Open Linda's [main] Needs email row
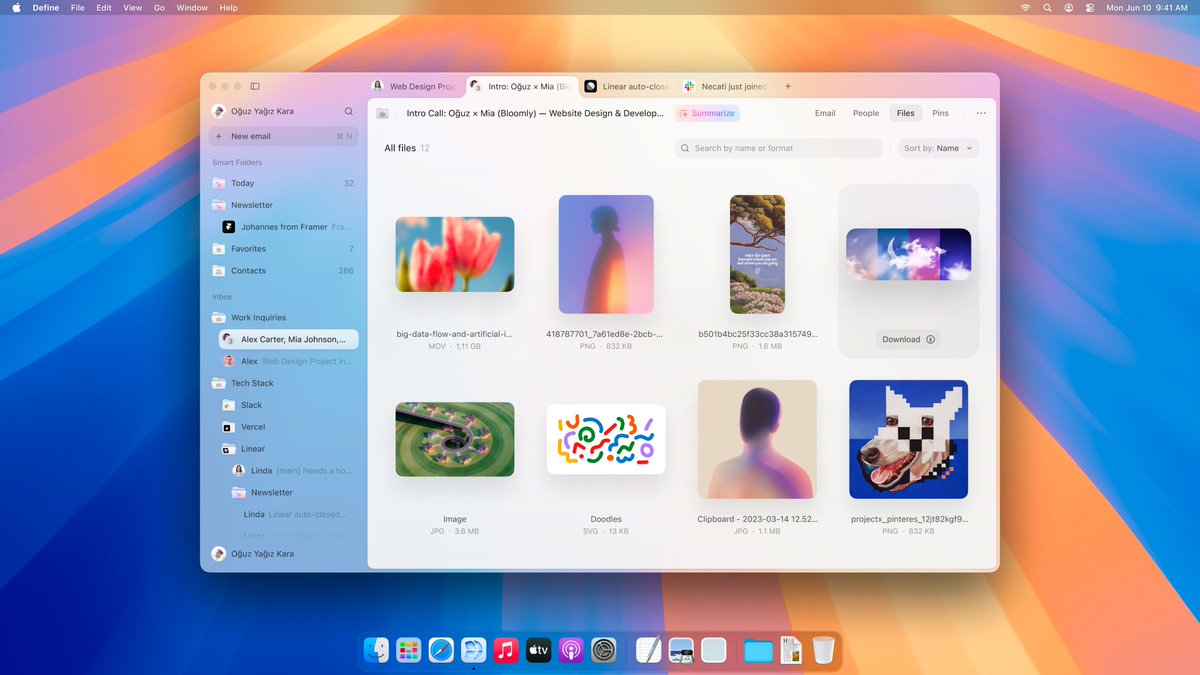 294,471
